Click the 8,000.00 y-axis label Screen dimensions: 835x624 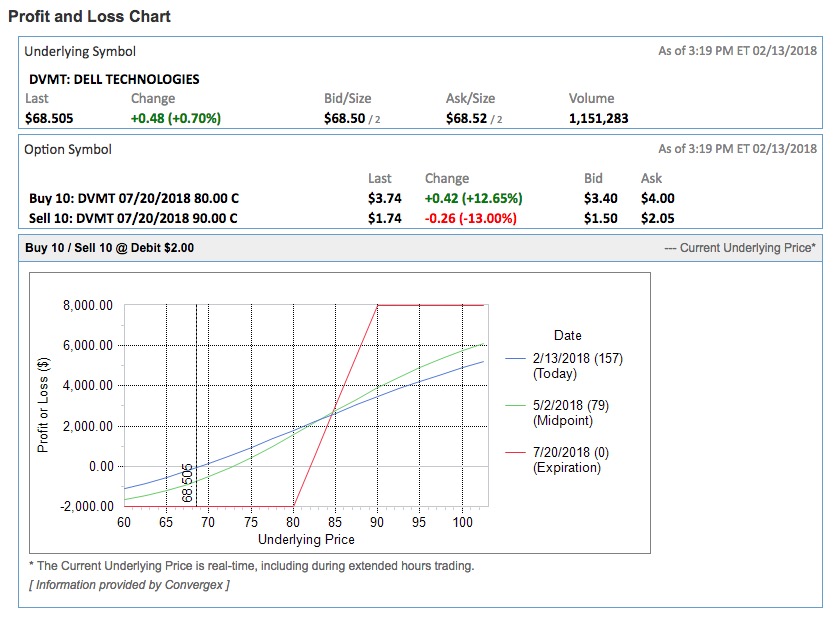[88, 305]
